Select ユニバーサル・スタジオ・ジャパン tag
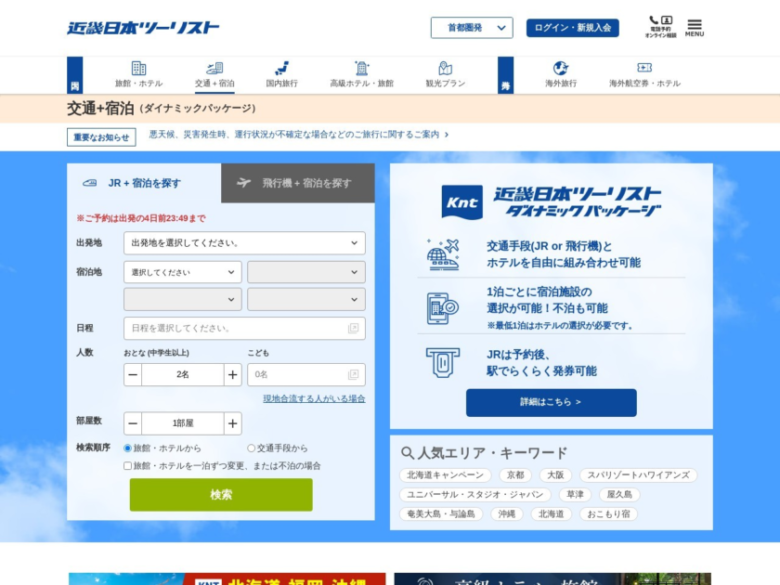780x585 pixels. [475, 494]
